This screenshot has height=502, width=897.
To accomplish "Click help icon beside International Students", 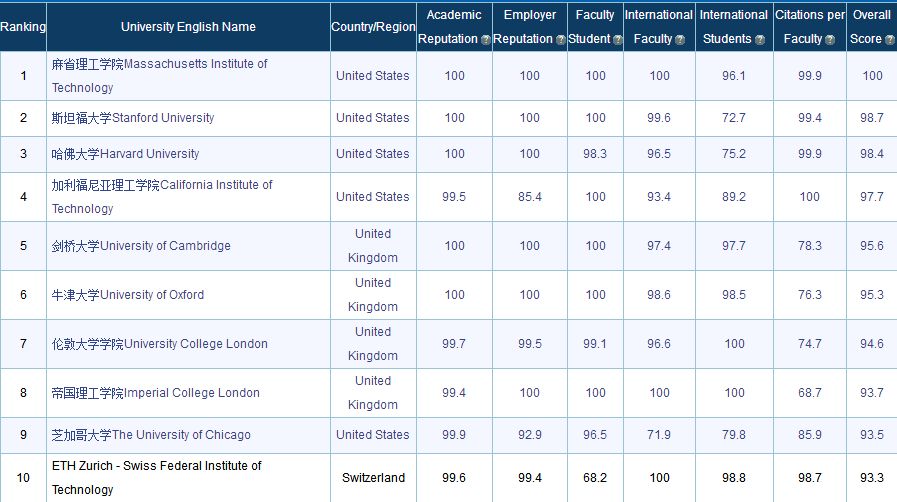I will tap(760, 40).
